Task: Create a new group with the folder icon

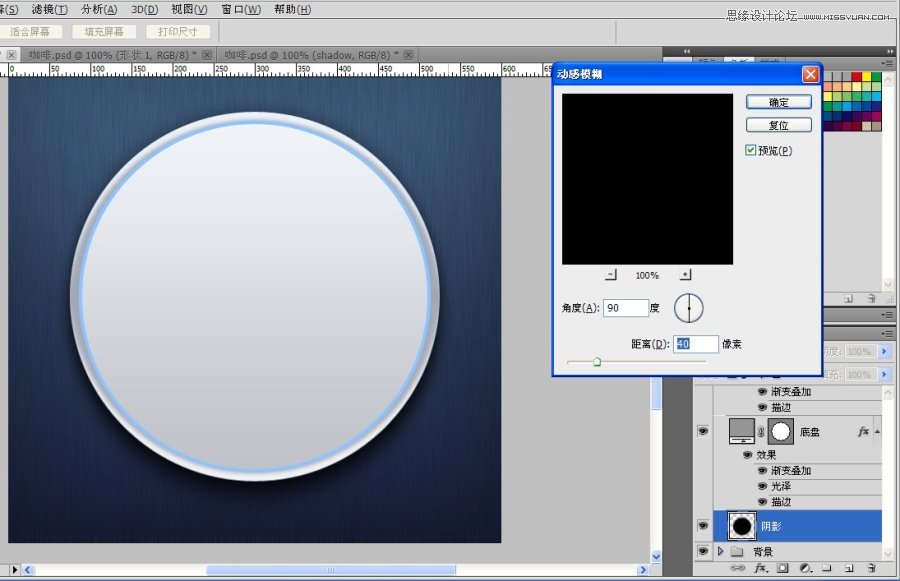Action: point(827,568)
